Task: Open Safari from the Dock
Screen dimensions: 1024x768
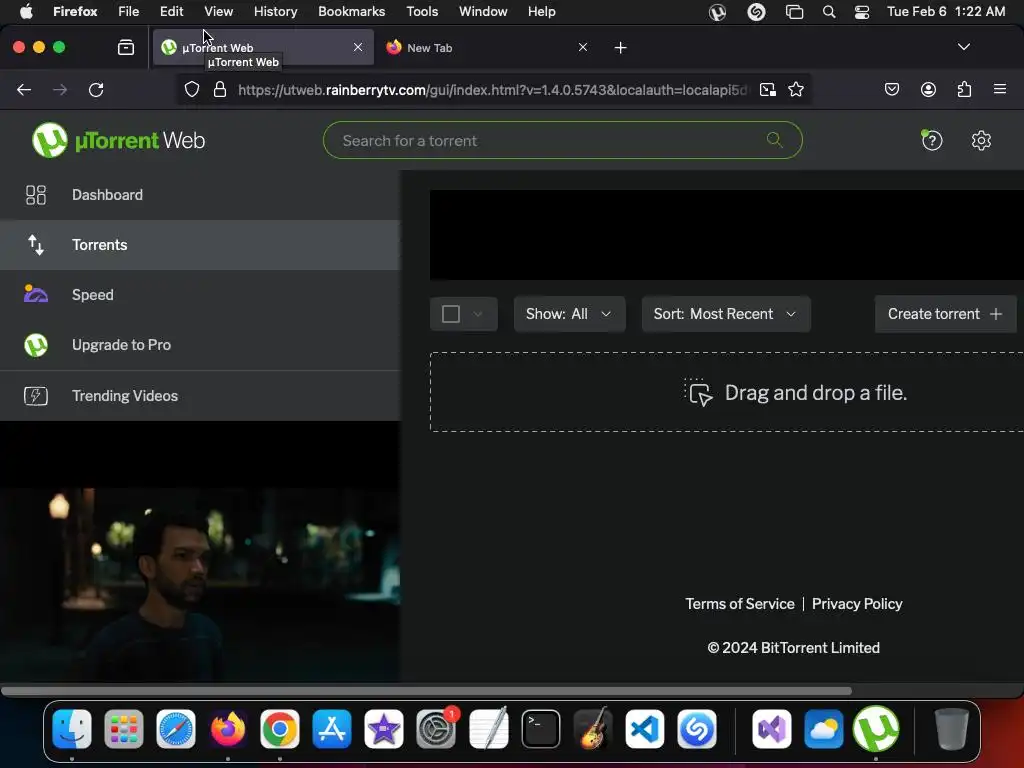Action: click(176, 729)
